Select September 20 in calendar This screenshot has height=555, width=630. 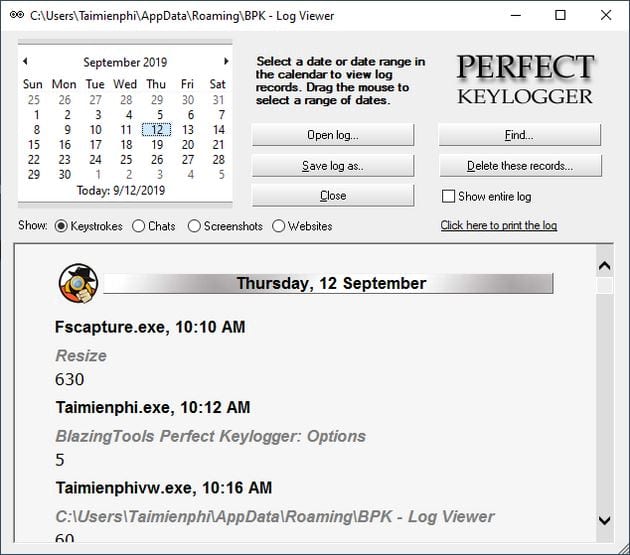coord(188,145)
